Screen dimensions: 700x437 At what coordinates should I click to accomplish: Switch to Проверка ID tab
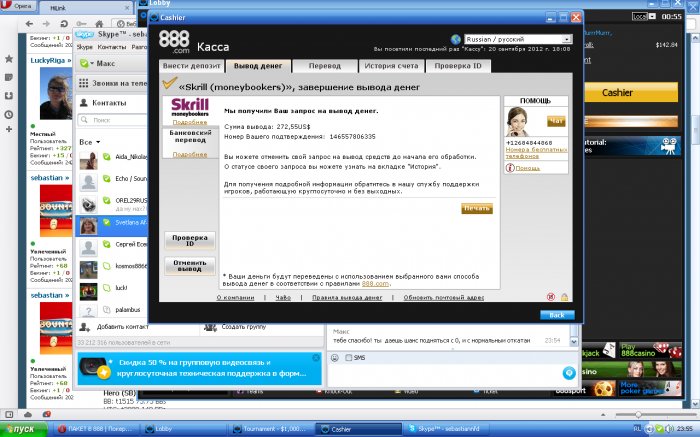(458, 66)
